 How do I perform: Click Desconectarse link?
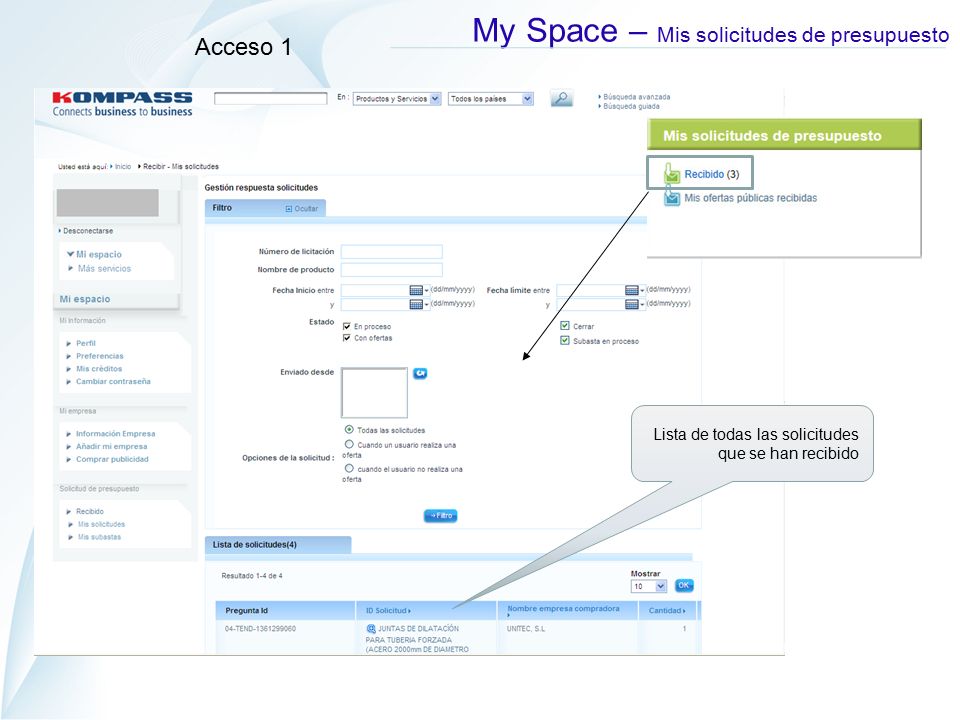[x=88, y=231]
